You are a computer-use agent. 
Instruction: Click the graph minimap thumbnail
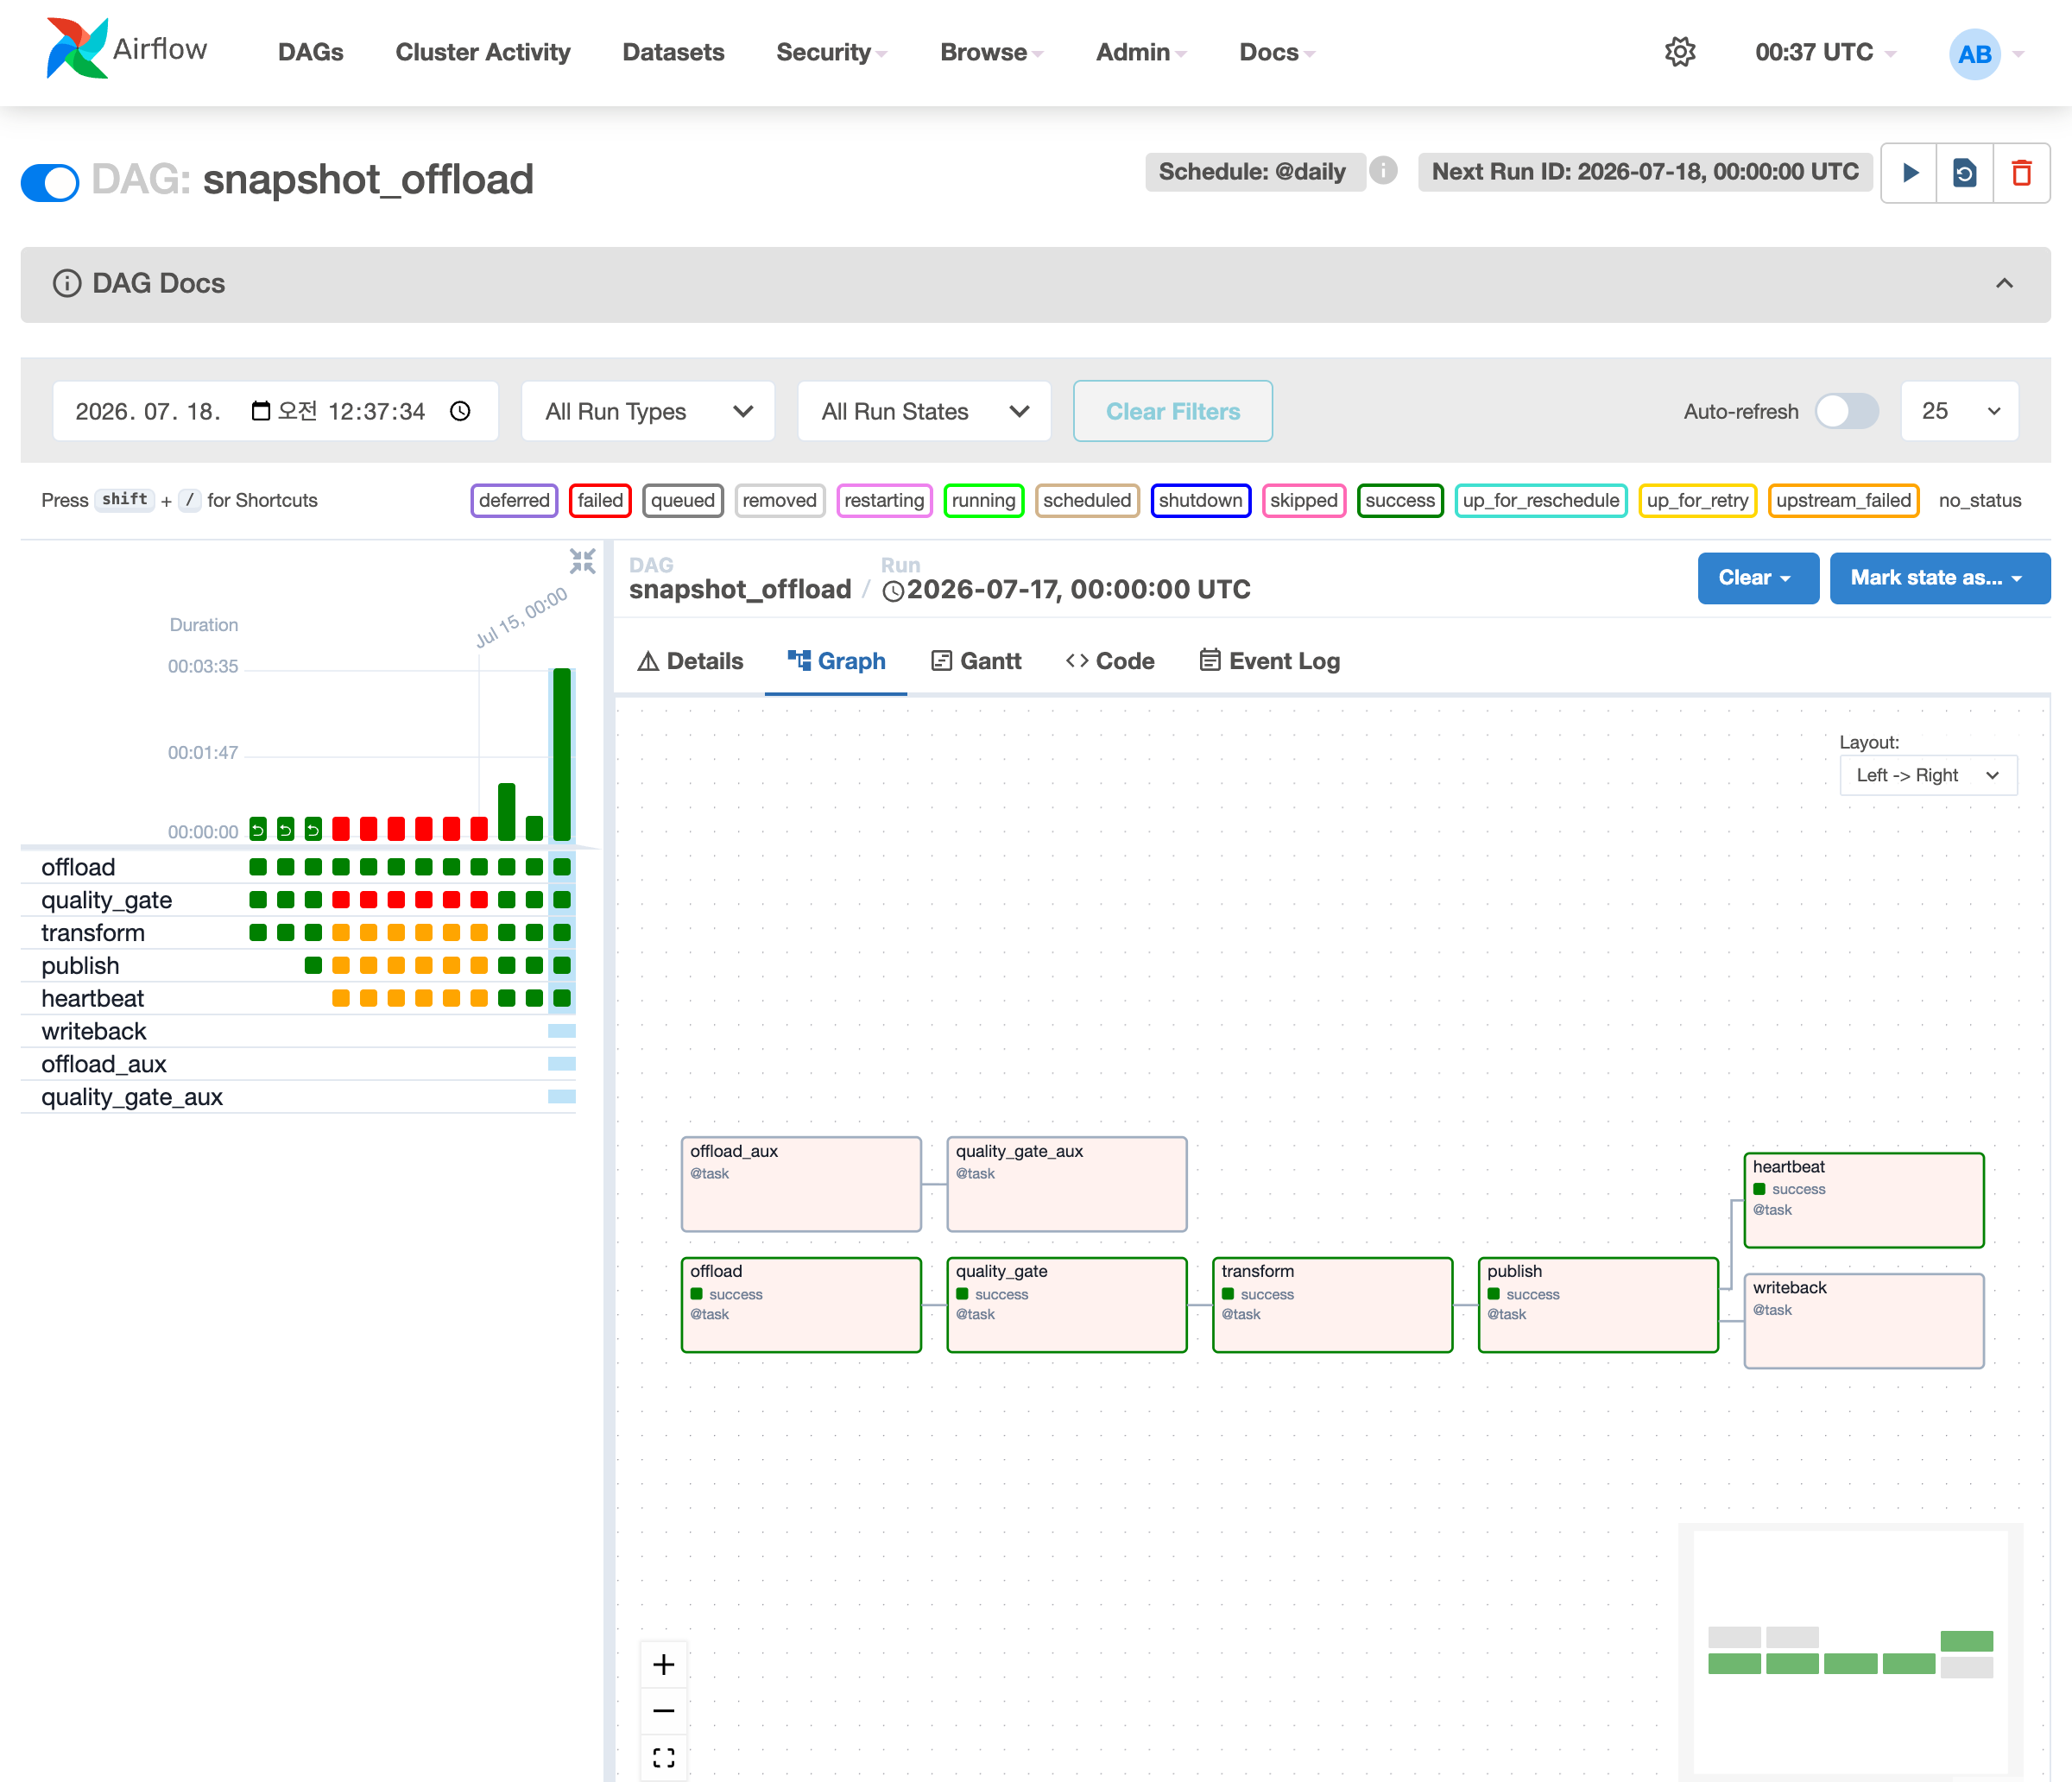pos(1850,1650)
